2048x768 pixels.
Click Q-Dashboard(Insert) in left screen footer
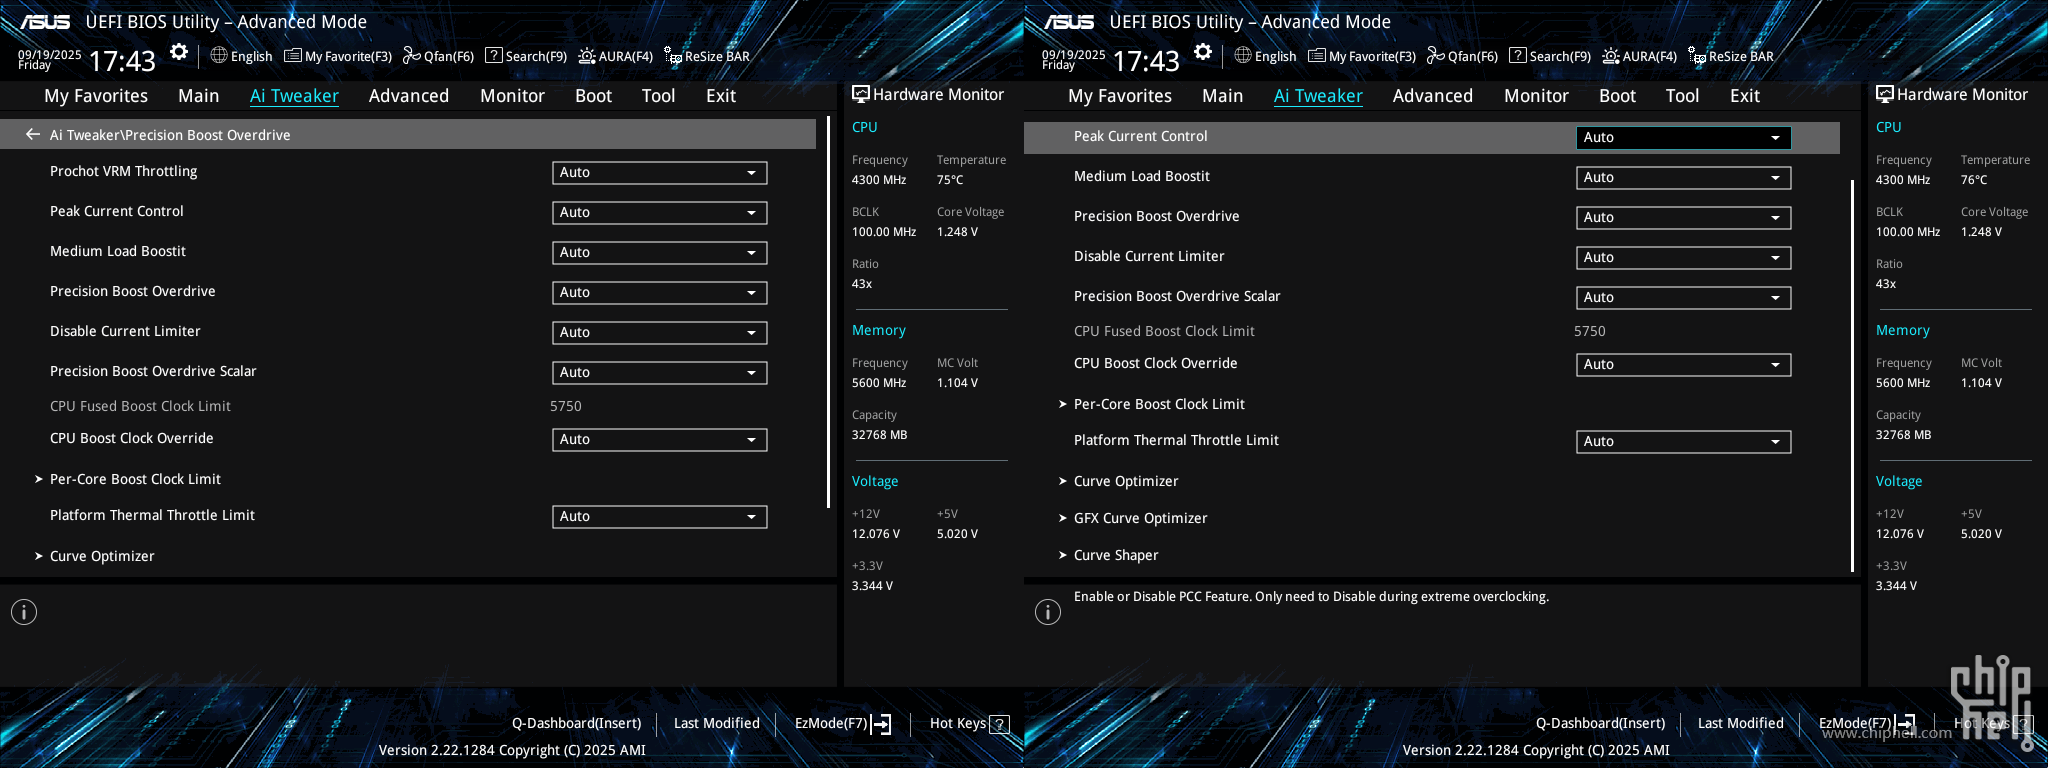[577, 723]
